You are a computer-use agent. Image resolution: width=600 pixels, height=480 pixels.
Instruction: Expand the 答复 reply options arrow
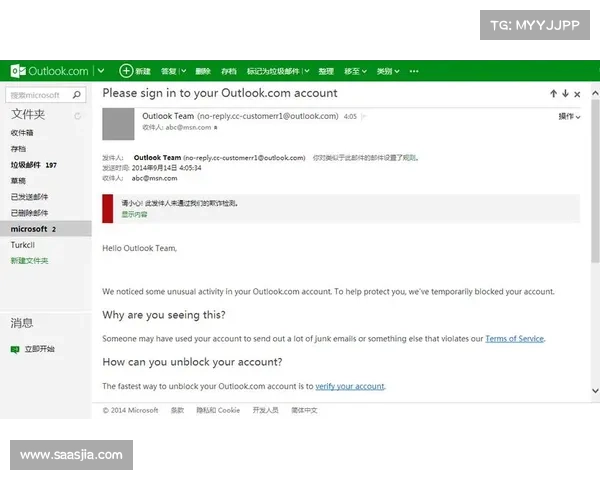(x=184, y=71)
